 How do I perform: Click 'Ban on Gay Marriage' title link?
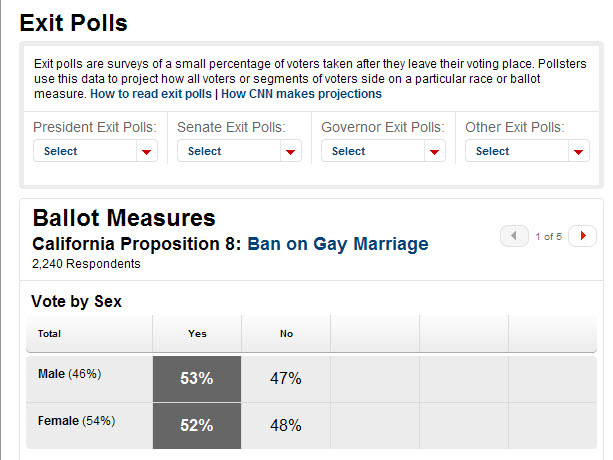pyautogui.click(x=338, y=243)
